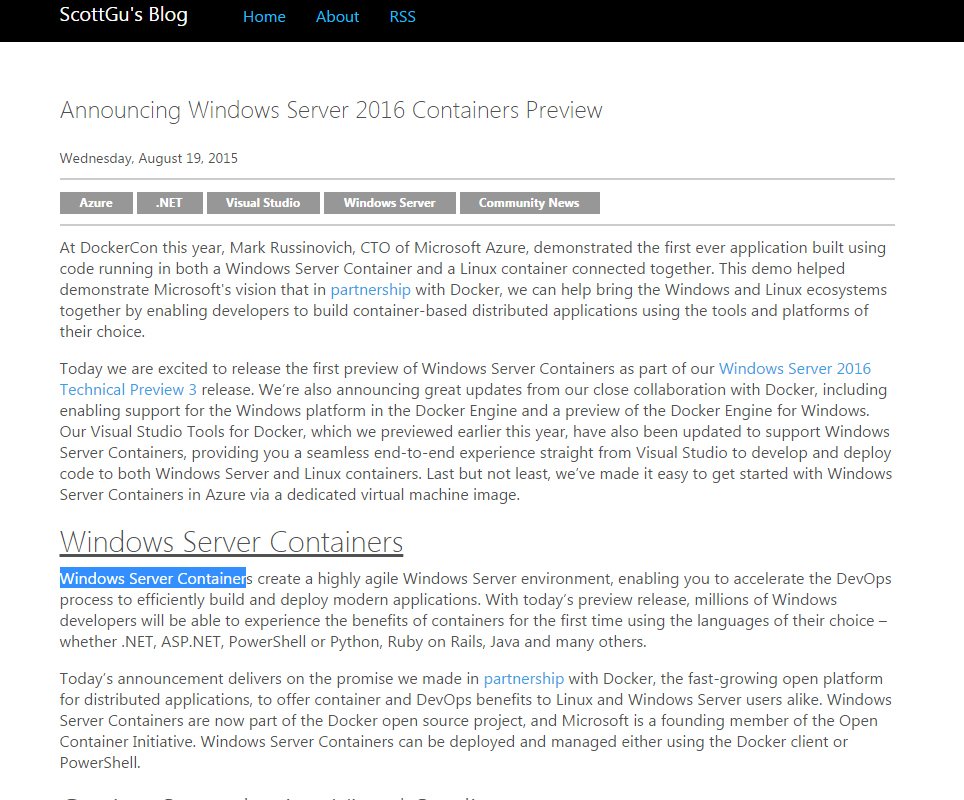
Task: Click the text 'At DockerCon this year'
Action: coord(141,248)
